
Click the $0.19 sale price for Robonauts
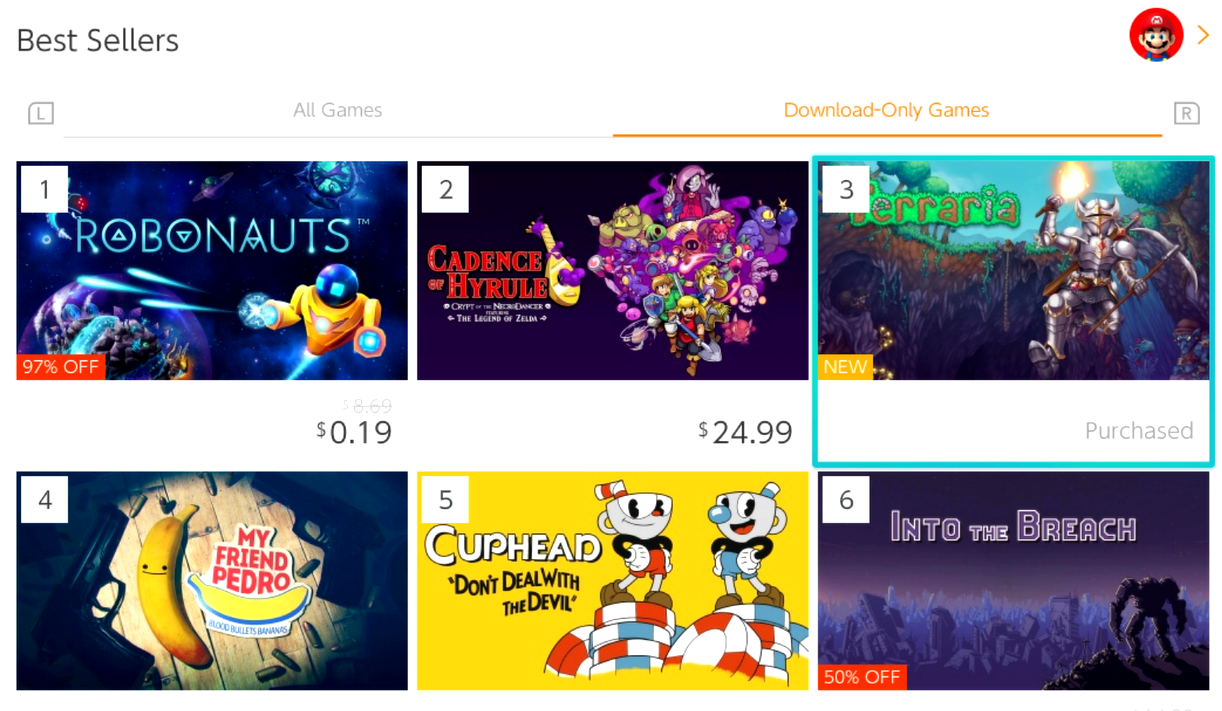coord(354,432)
